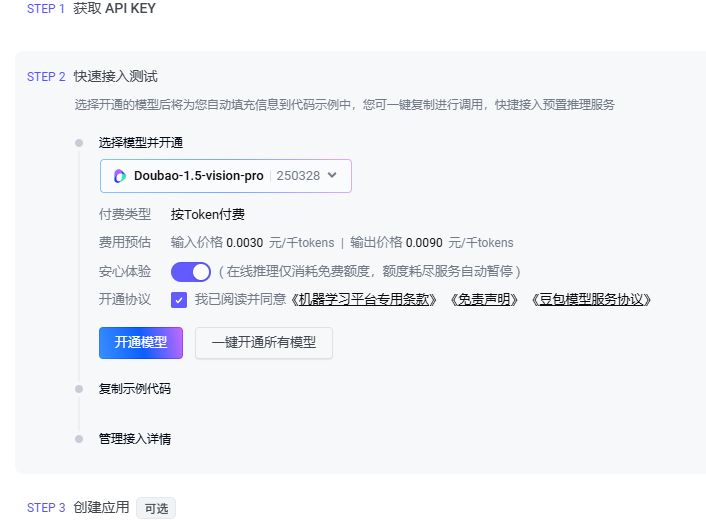
Task: Click the 一键开通所有模型 button
Action: pos(264,343)
